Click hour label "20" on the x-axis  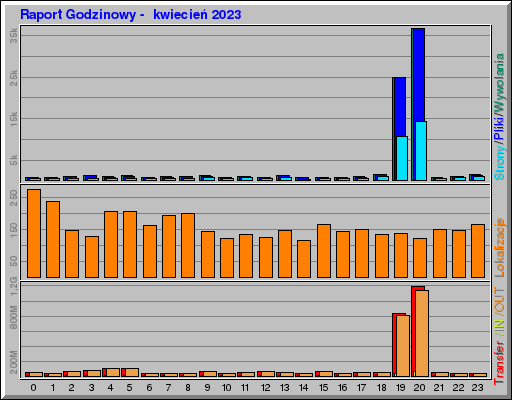pyautogui.click(x=419, y=388)
